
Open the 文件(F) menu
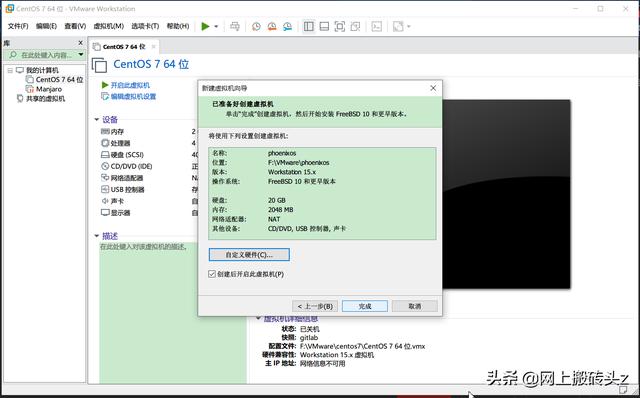click(x=18, y=26)
